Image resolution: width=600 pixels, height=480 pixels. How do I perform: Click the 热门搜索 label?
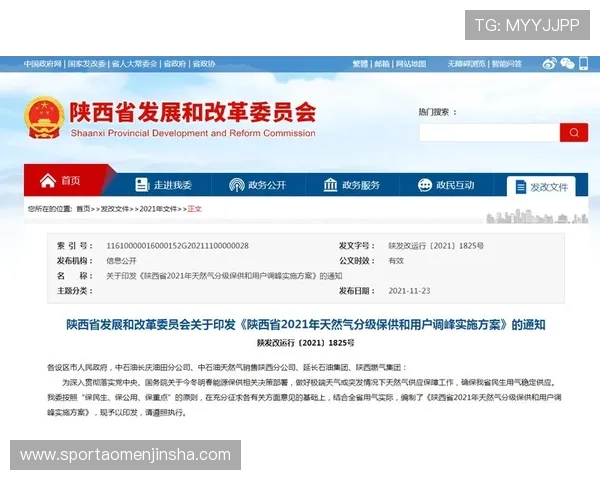(437, 112)
